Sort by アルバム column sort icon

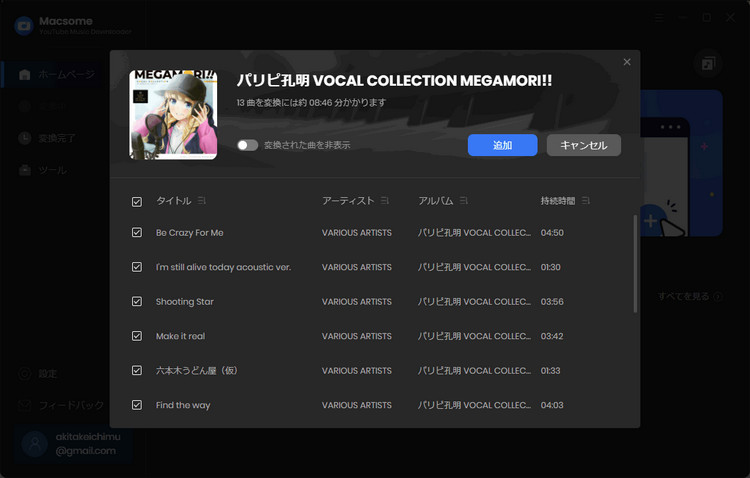(x=463, y=200)
